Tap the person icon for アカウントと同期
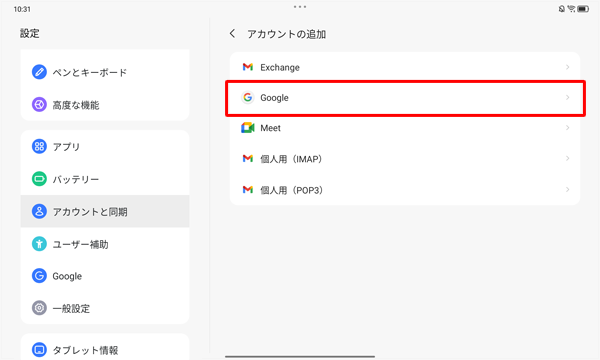The image size is (600, 360). 39,211
